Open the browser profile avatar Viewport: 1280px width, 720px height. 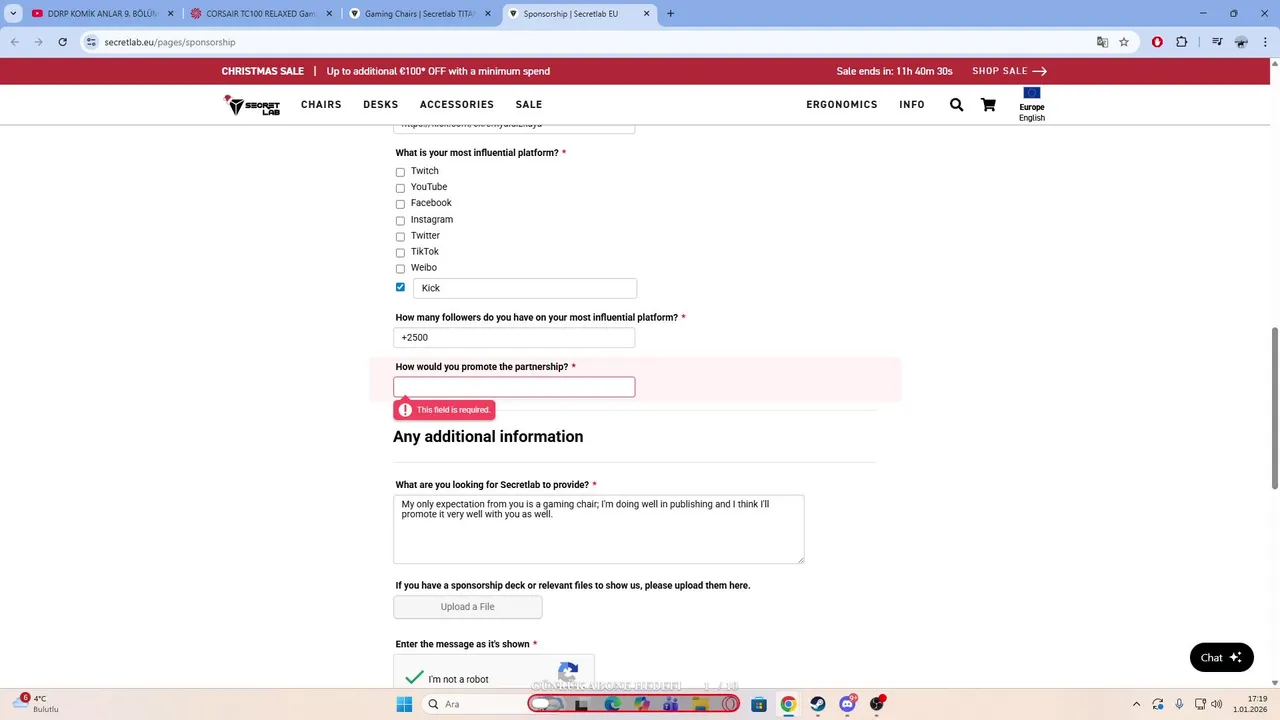pos(1241,42)
